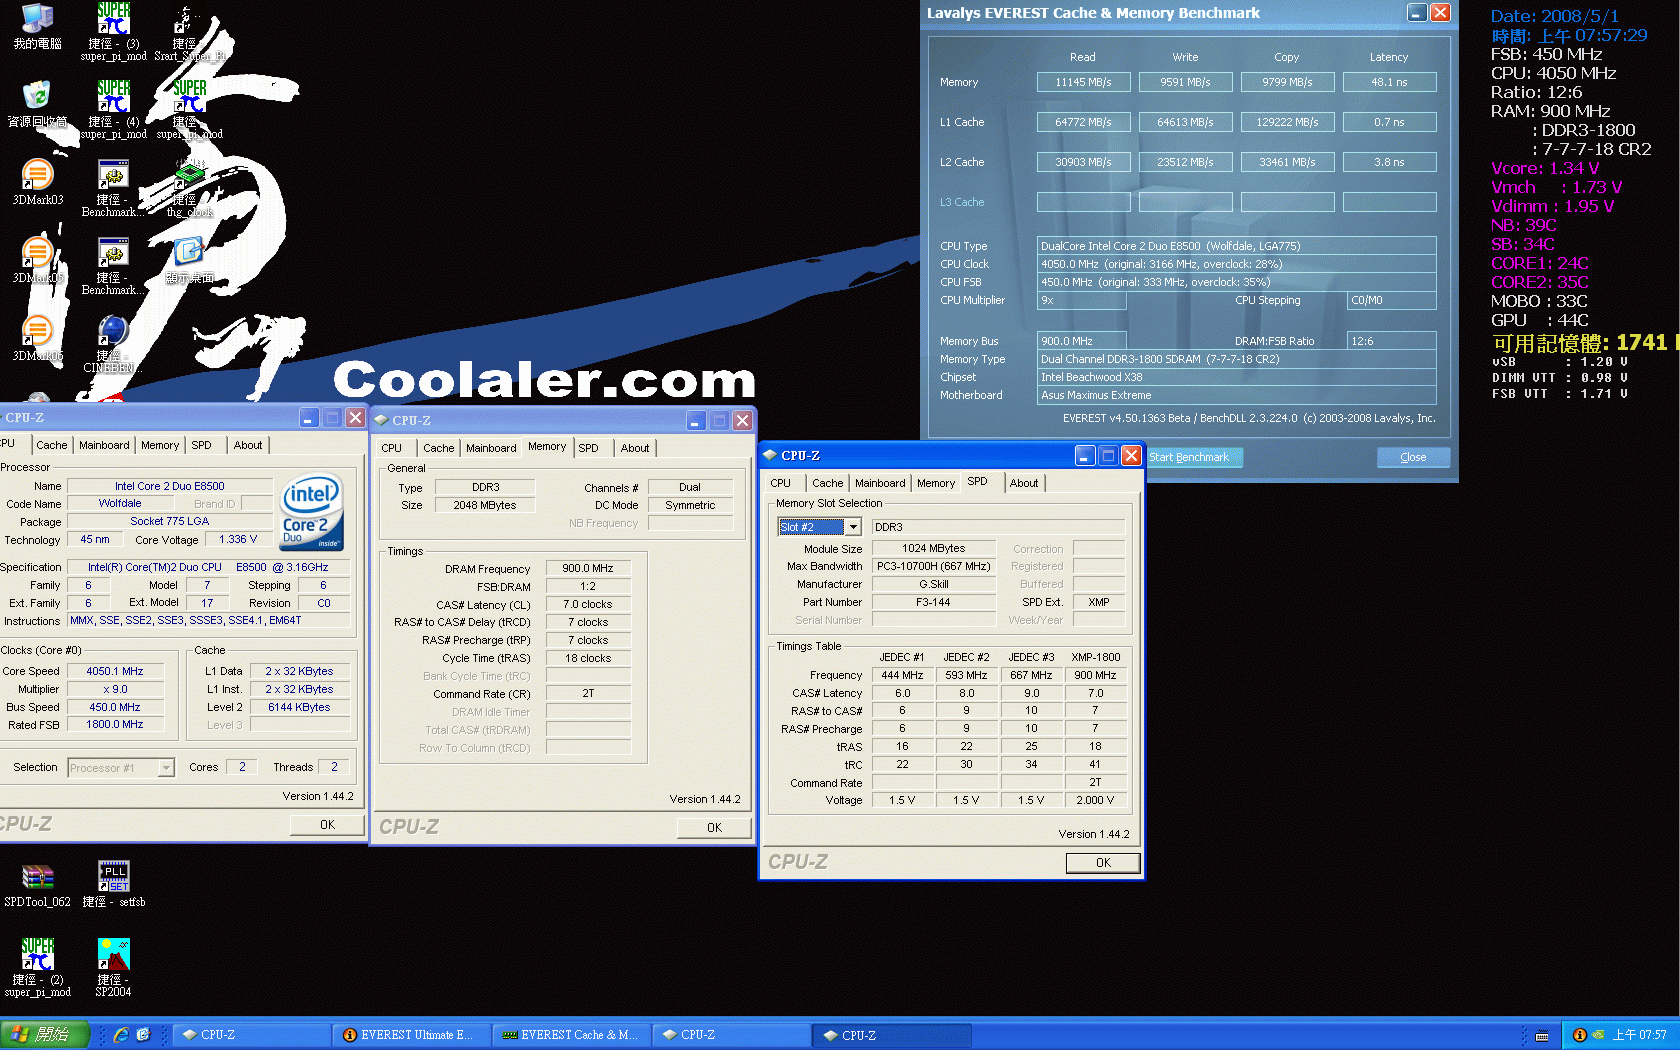Expand the Slot #2 dropdown in SPD window
The image size is (1680, 1050).
853,527
